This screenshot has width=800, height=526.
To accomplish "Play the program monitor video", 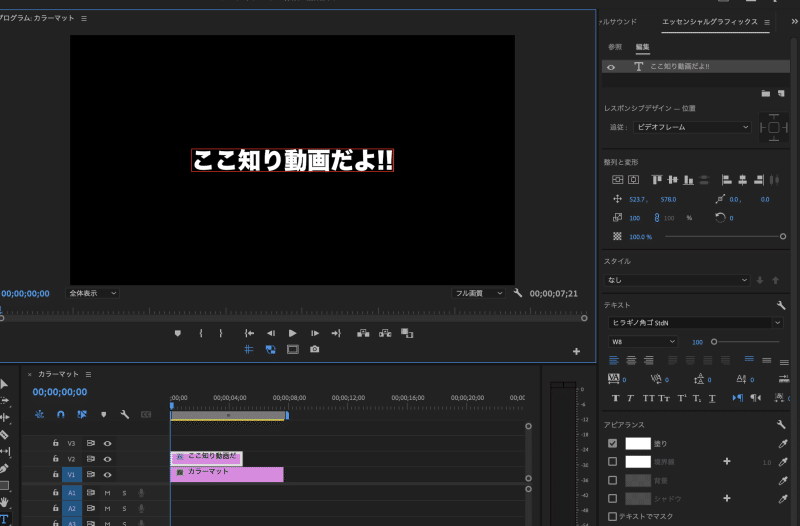I will tap(292, 333).
